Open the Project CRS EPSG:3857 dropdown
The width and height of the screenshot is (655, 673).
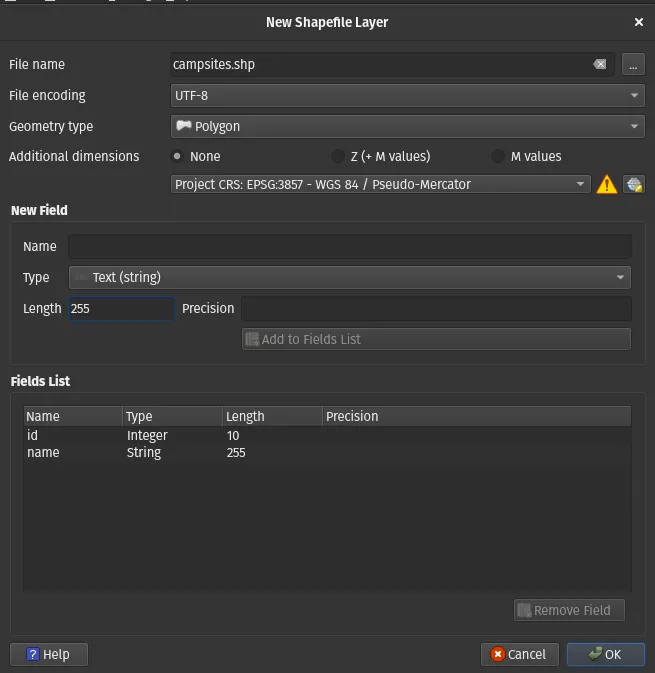[380, 185]
